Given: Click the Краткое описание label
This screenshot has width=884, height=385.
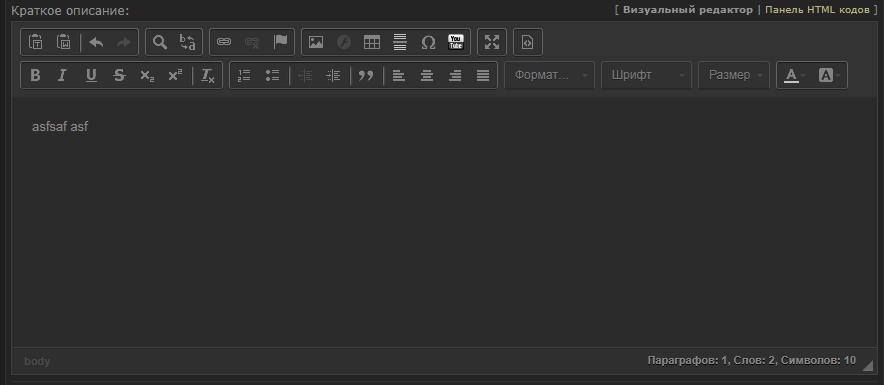Looking at the screenshot, I should [x=70, y=11].
